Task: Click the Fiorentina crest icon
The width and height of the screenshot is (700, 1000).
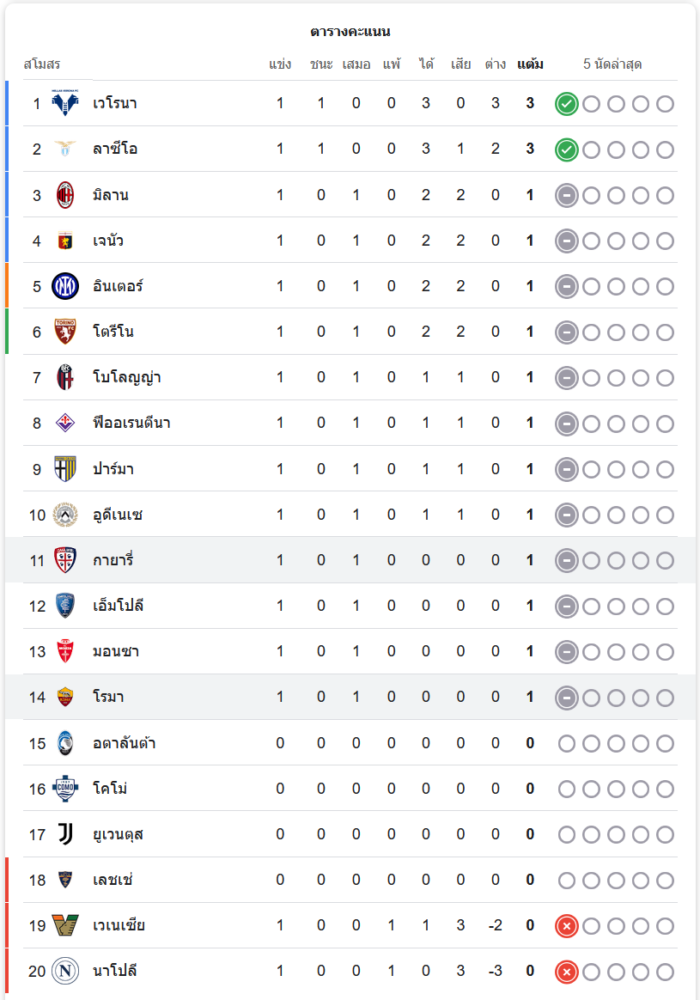Action: pyautogui.click(x=65, y=423)
